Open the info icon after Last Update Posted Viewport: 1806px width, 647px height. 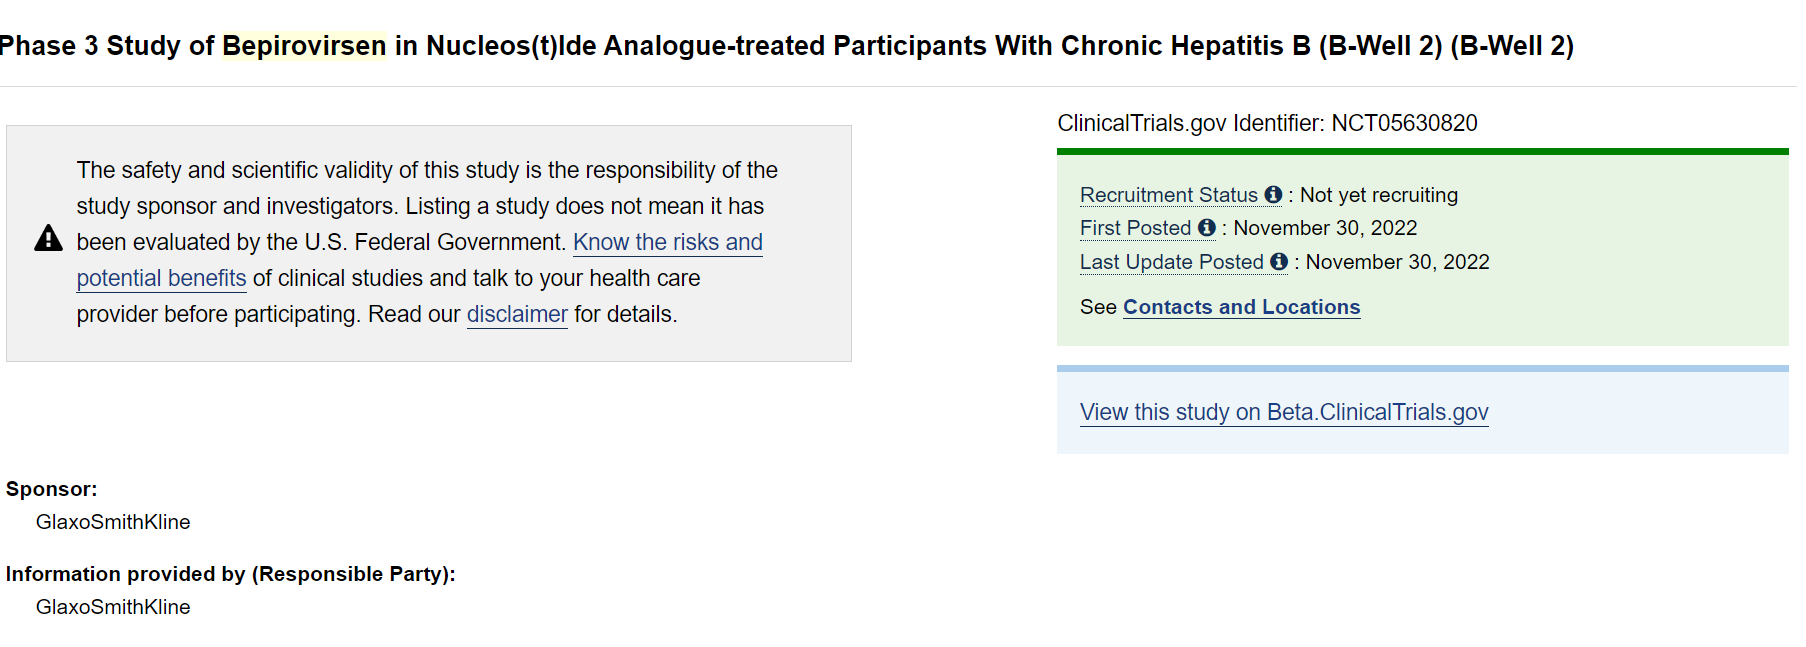[x=1279, y=262]
